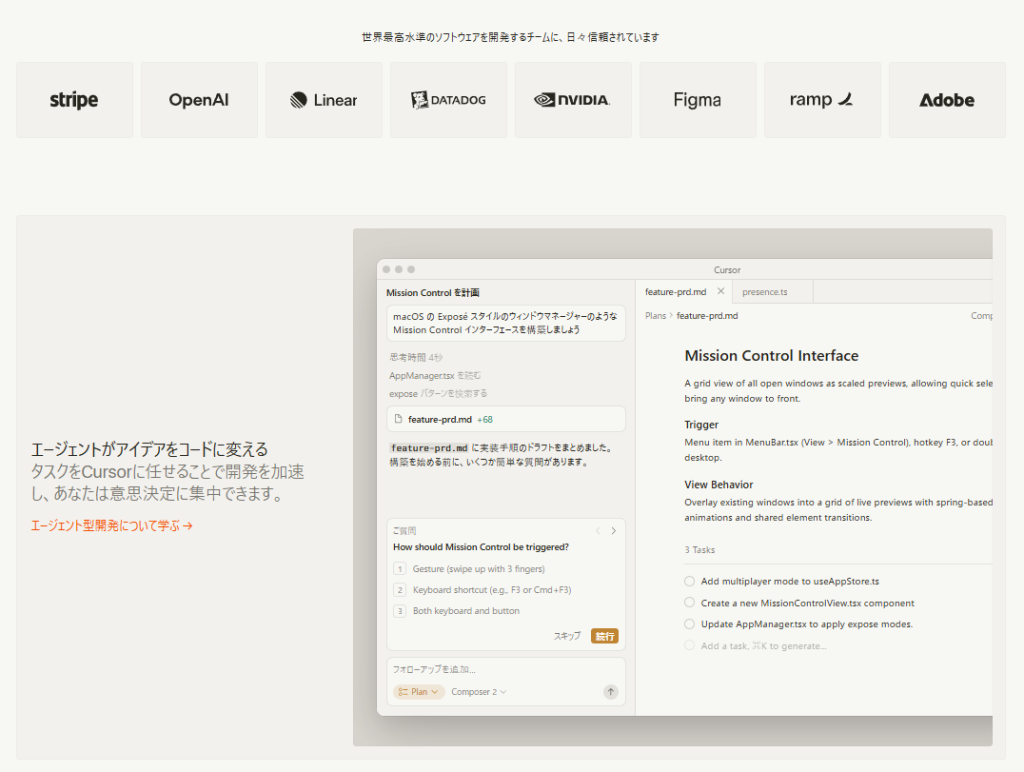Switch to the presence.ts tab

[765, 292]
